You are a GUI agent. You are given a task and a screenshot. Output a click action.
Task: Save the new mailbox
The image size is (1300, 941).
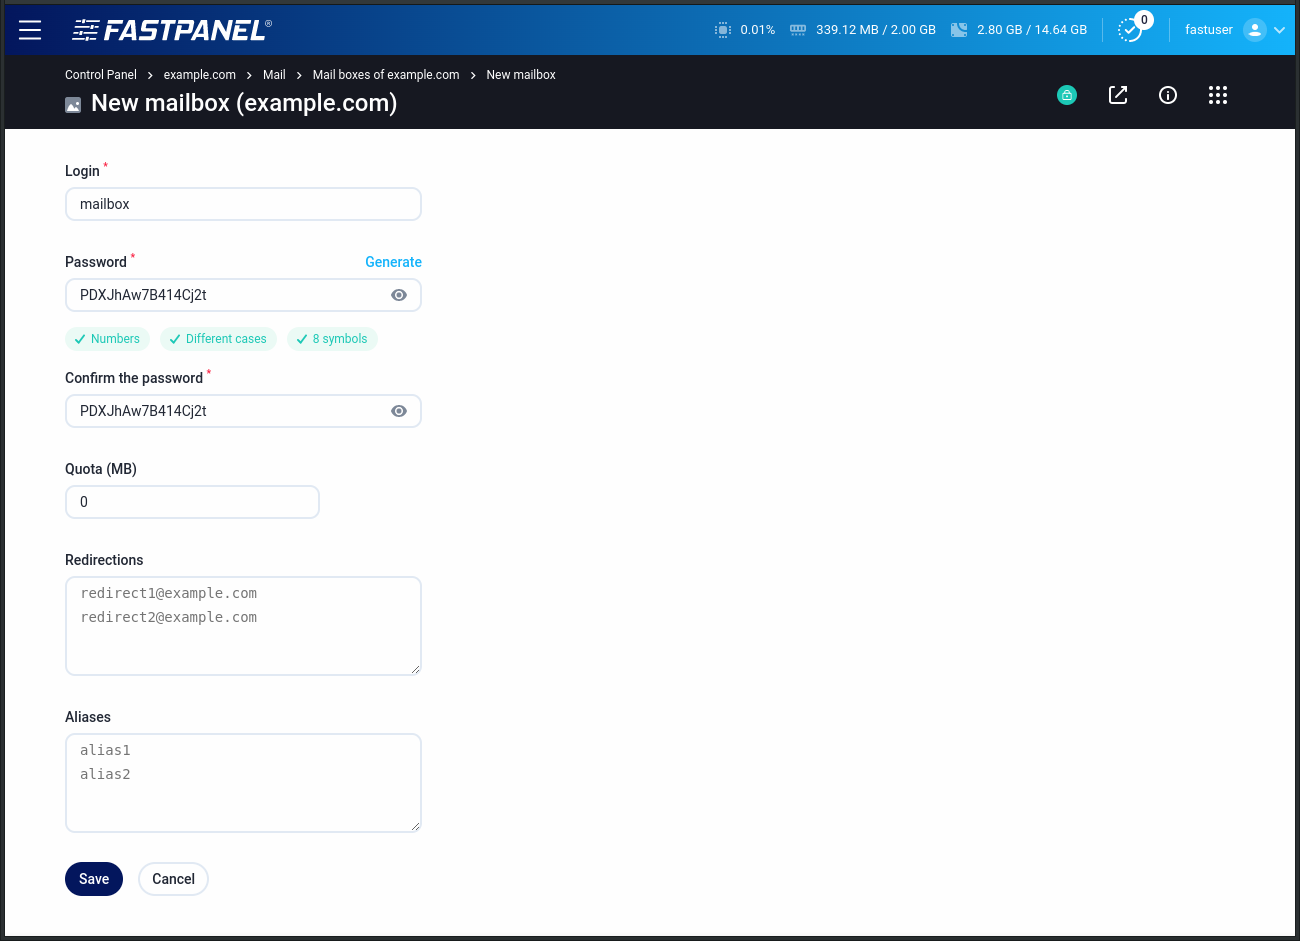94,879
